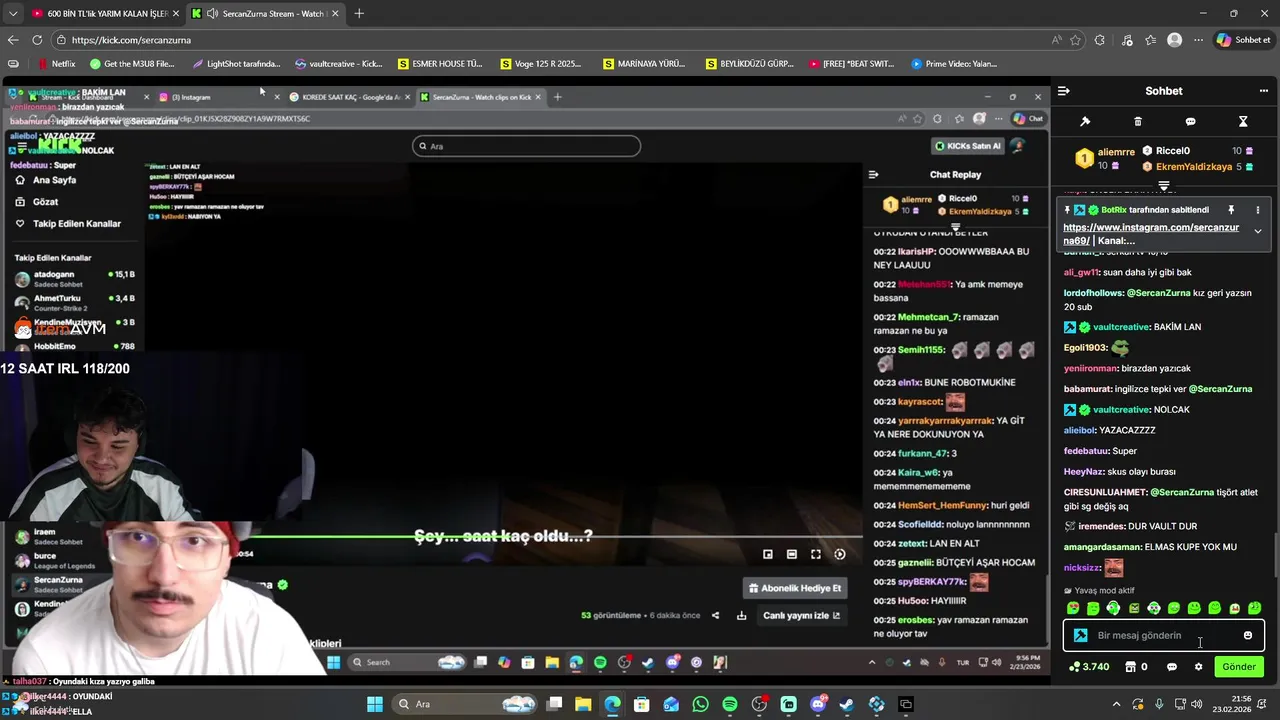Viewport: 1280px width, 720px height.
Task: Expand the pinned message chevron
Action: tap(1258, 231)
